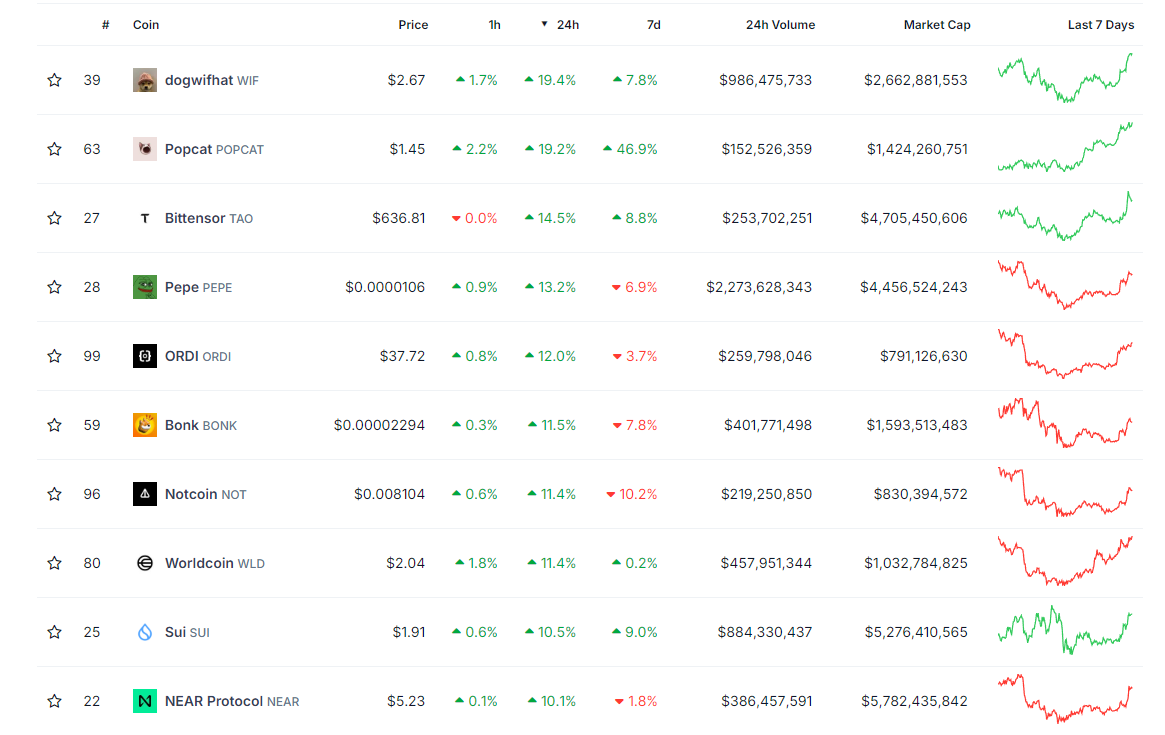Click the $791,126,630 market cap for ORDI
The image size is (1165, 735).
(x=924, y=356)
